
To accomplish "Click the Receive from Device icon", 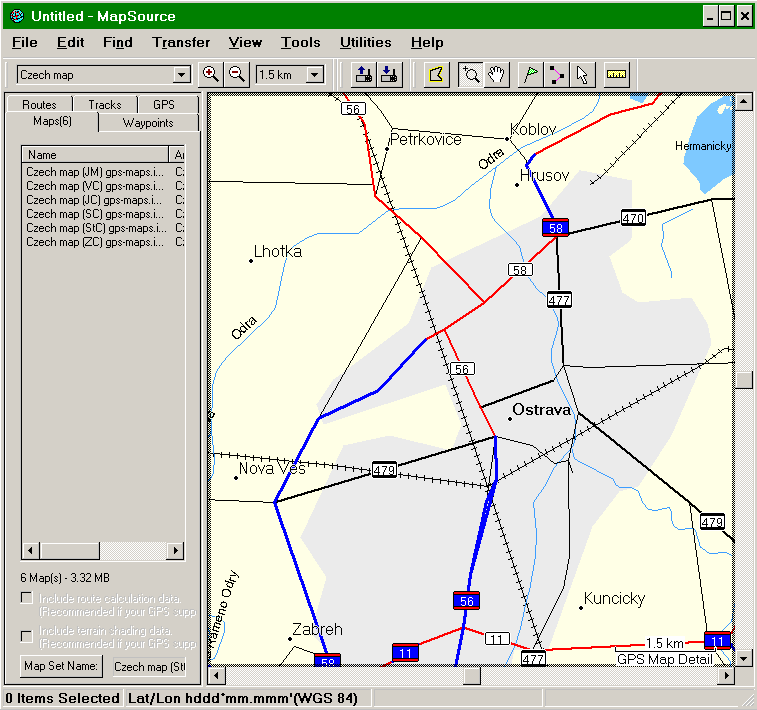I will tap(389, 74).
